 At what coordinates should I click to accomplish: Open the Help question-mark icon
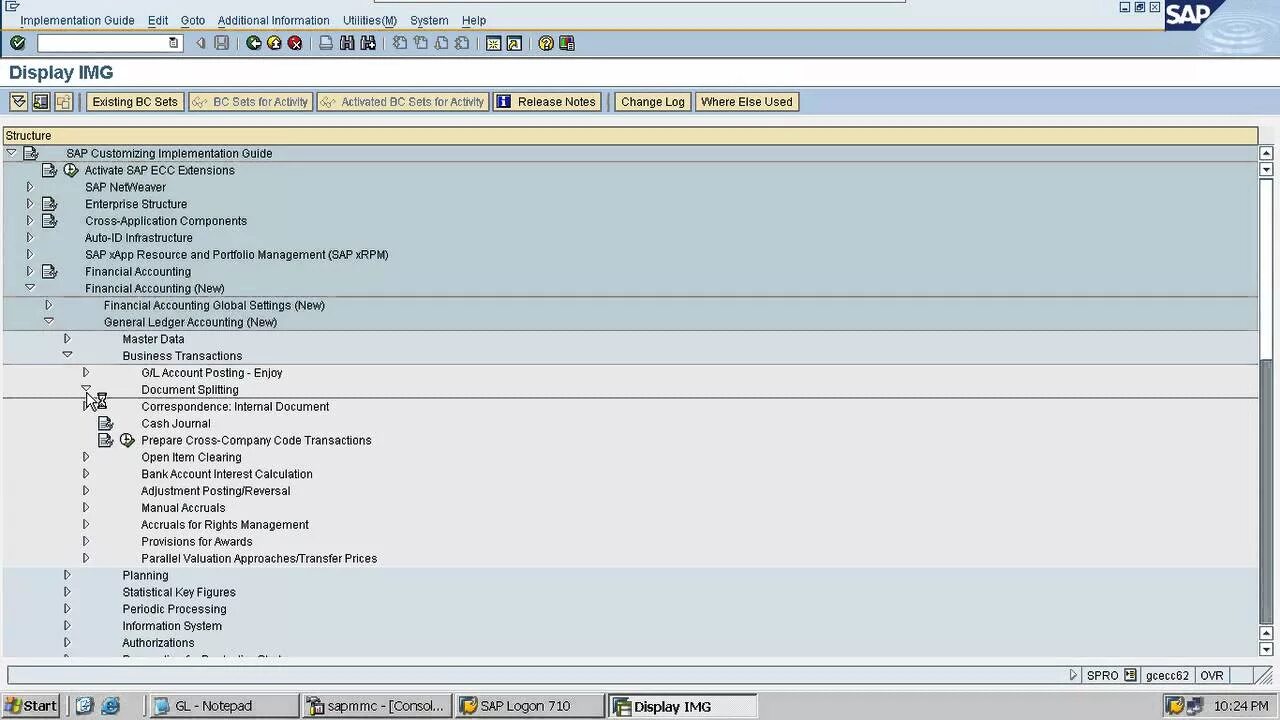coord(546,43)
